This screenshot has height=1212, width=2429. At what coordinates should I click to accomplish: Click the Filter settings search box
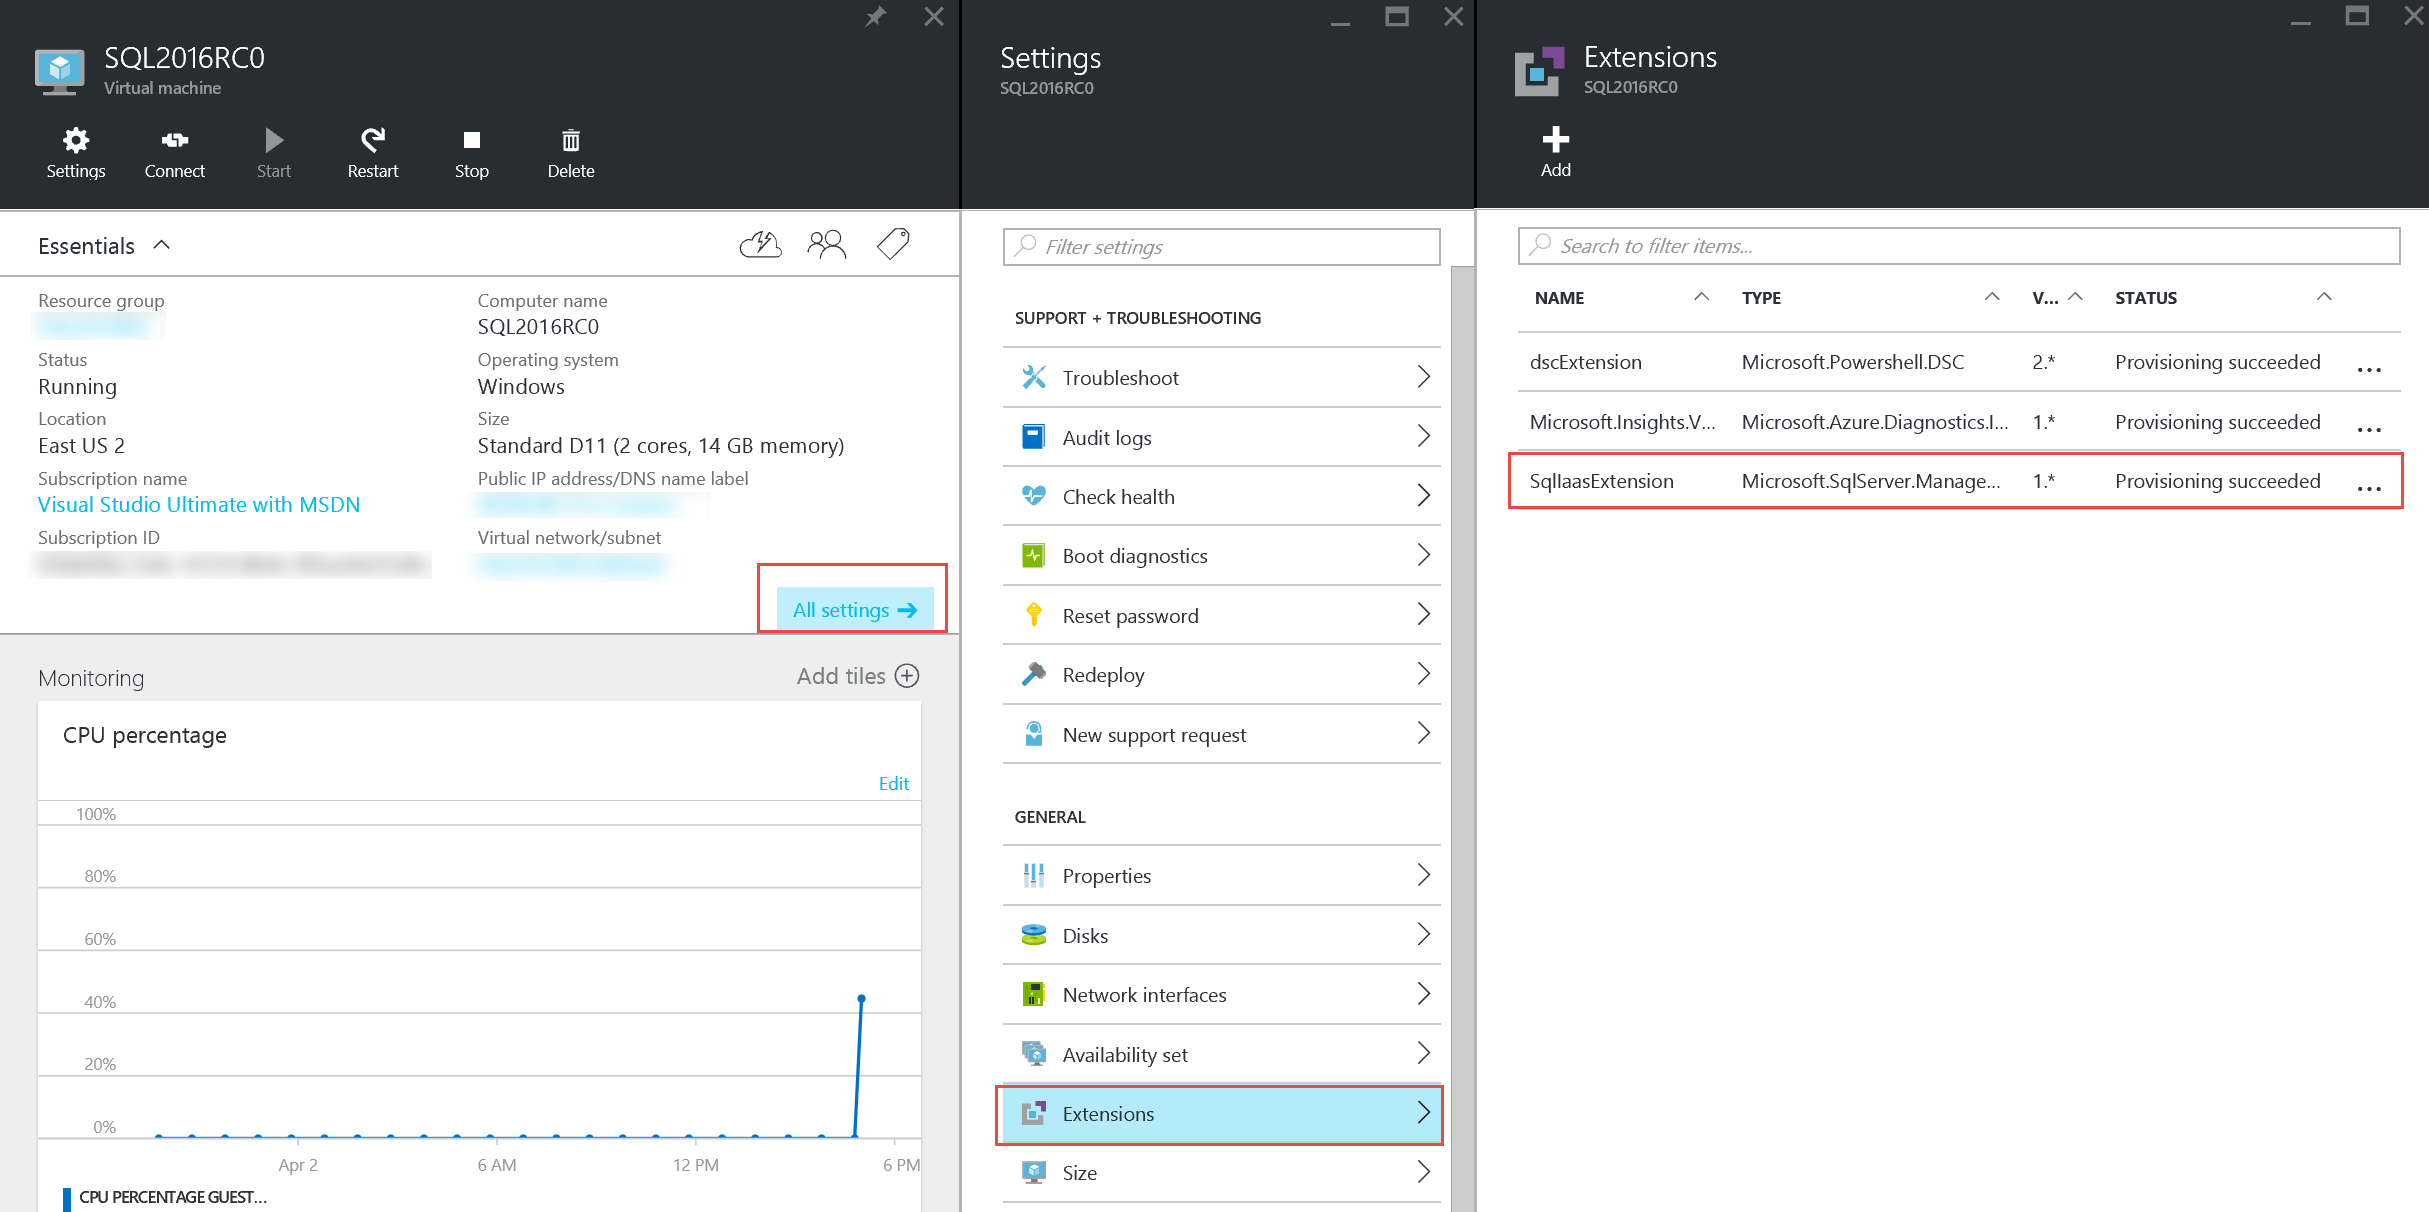pyautogui.click(x=1220, y=246)
